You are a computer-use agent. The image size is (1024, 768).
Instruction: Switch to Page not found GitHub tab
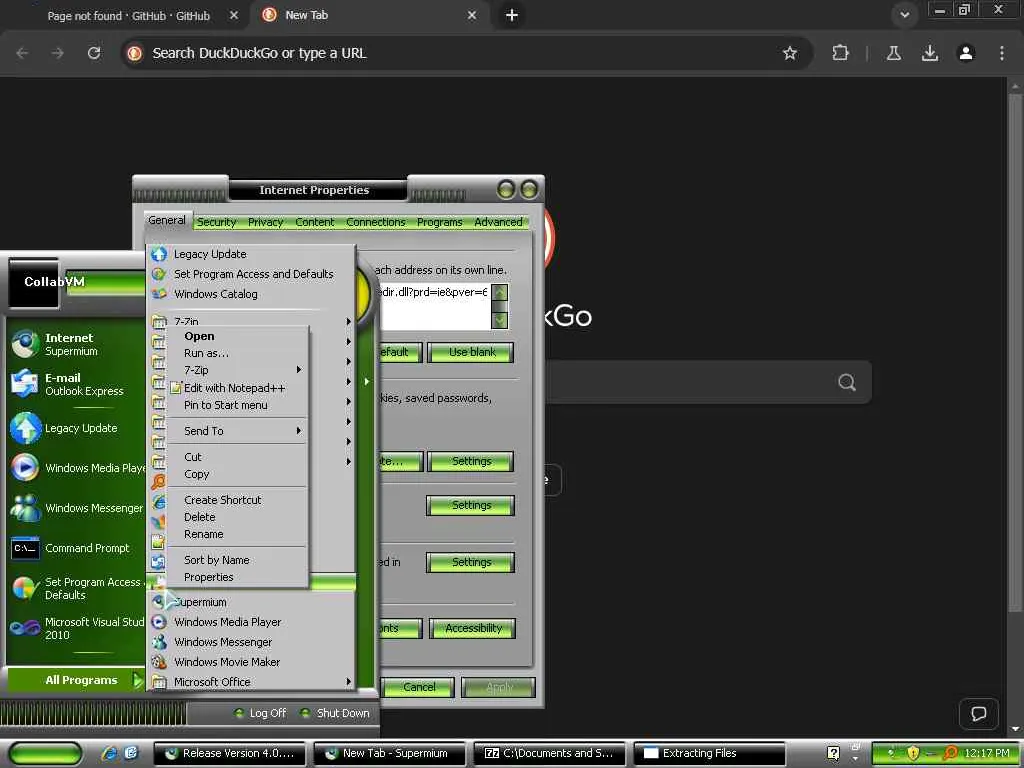129,15
